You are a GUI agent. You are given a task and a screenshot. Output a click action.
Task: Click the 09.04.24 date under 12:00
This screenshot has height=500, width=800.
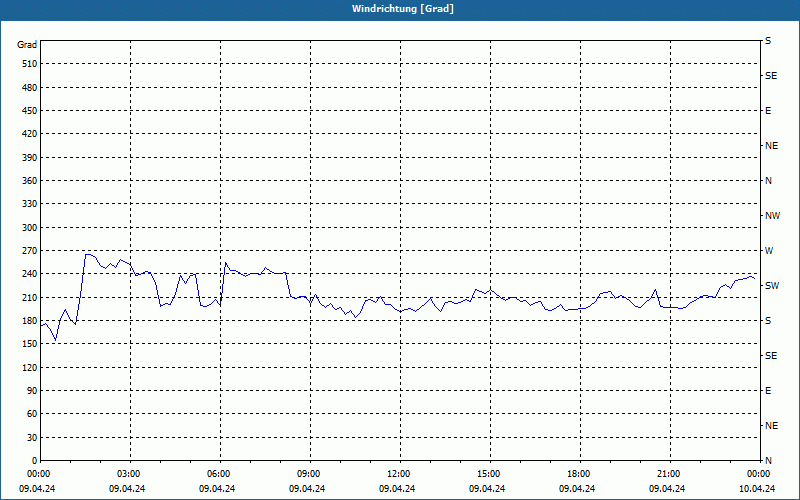[x=396, y=488]
